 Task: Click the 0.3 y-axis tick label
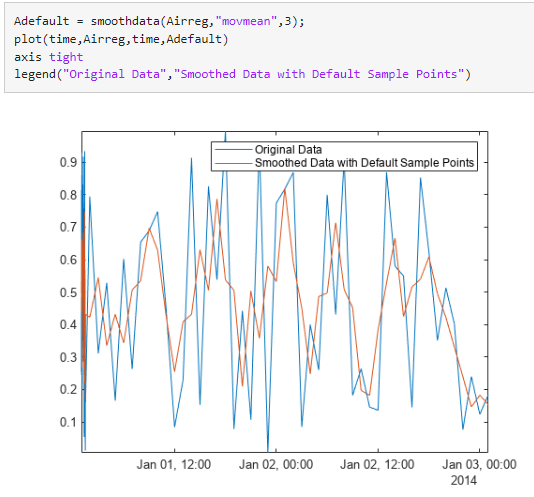tap(68, 357)
